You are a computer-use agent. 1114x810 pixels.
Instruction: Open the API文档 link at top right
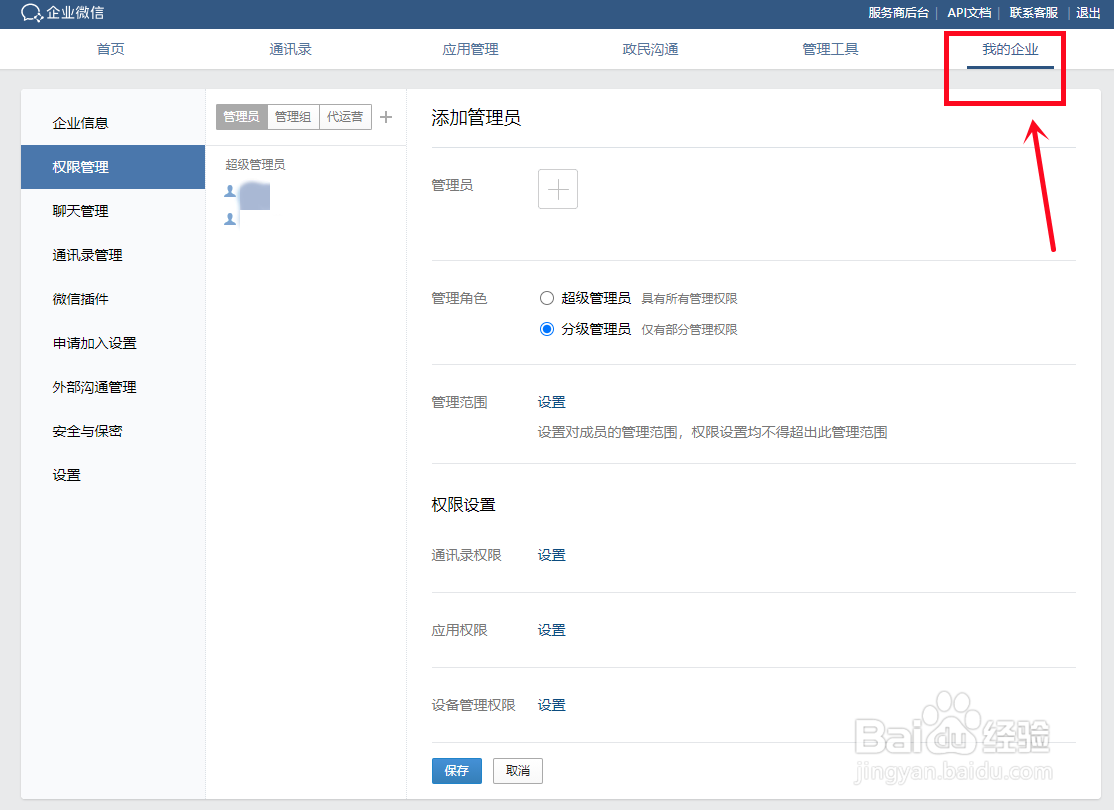968,13
